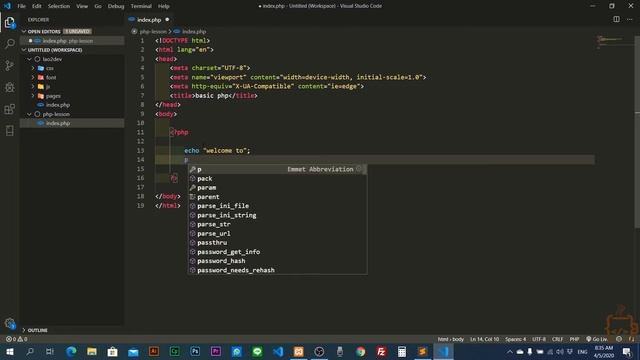The height and width of the screenshot is (360, 640).
Task: Click the Go Live status bar button
Action: point(597,339)
